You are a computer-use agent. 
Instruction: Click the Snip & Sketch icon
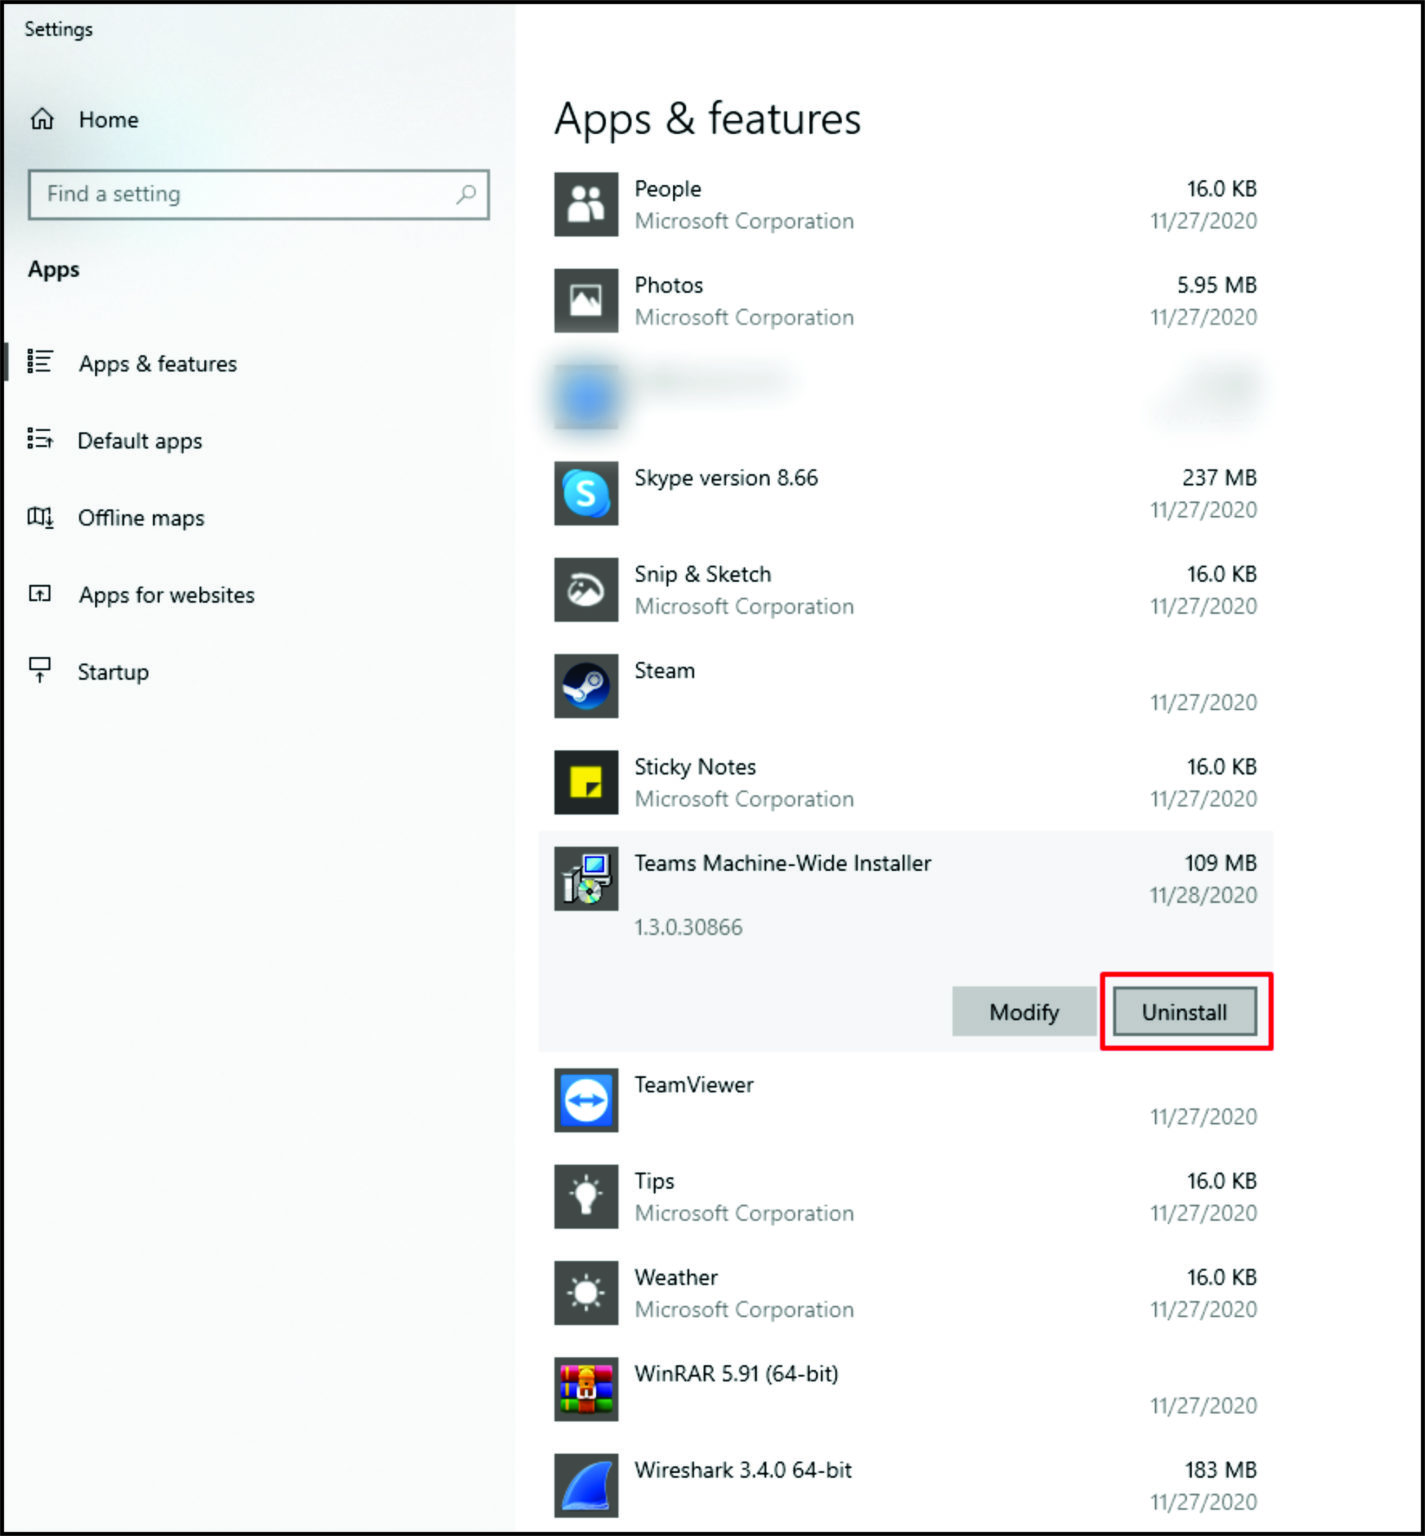(585, 589)
